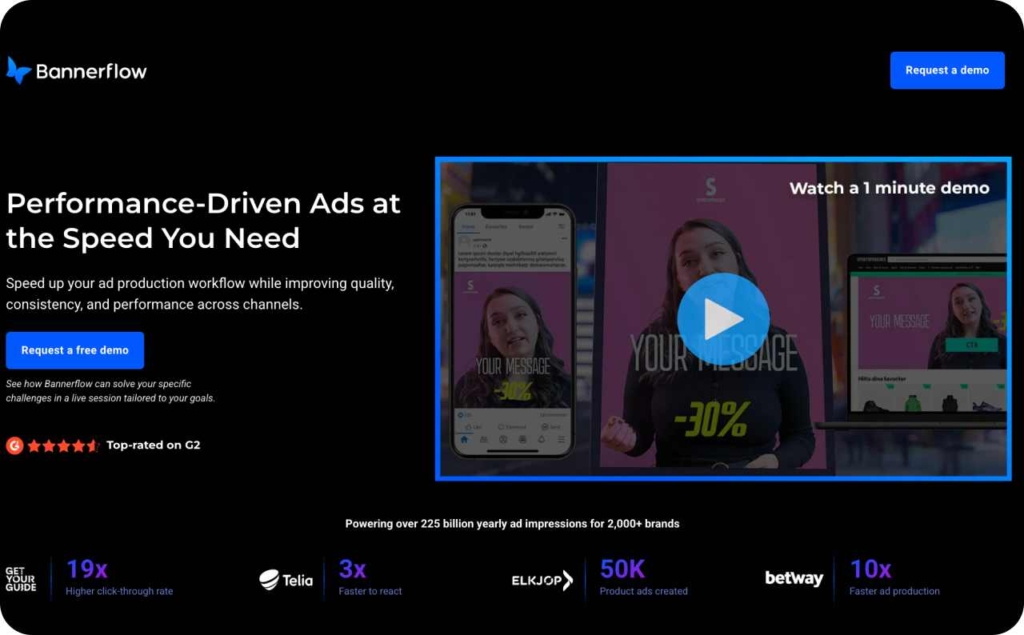Play the demo video

[x=723, y=317]
